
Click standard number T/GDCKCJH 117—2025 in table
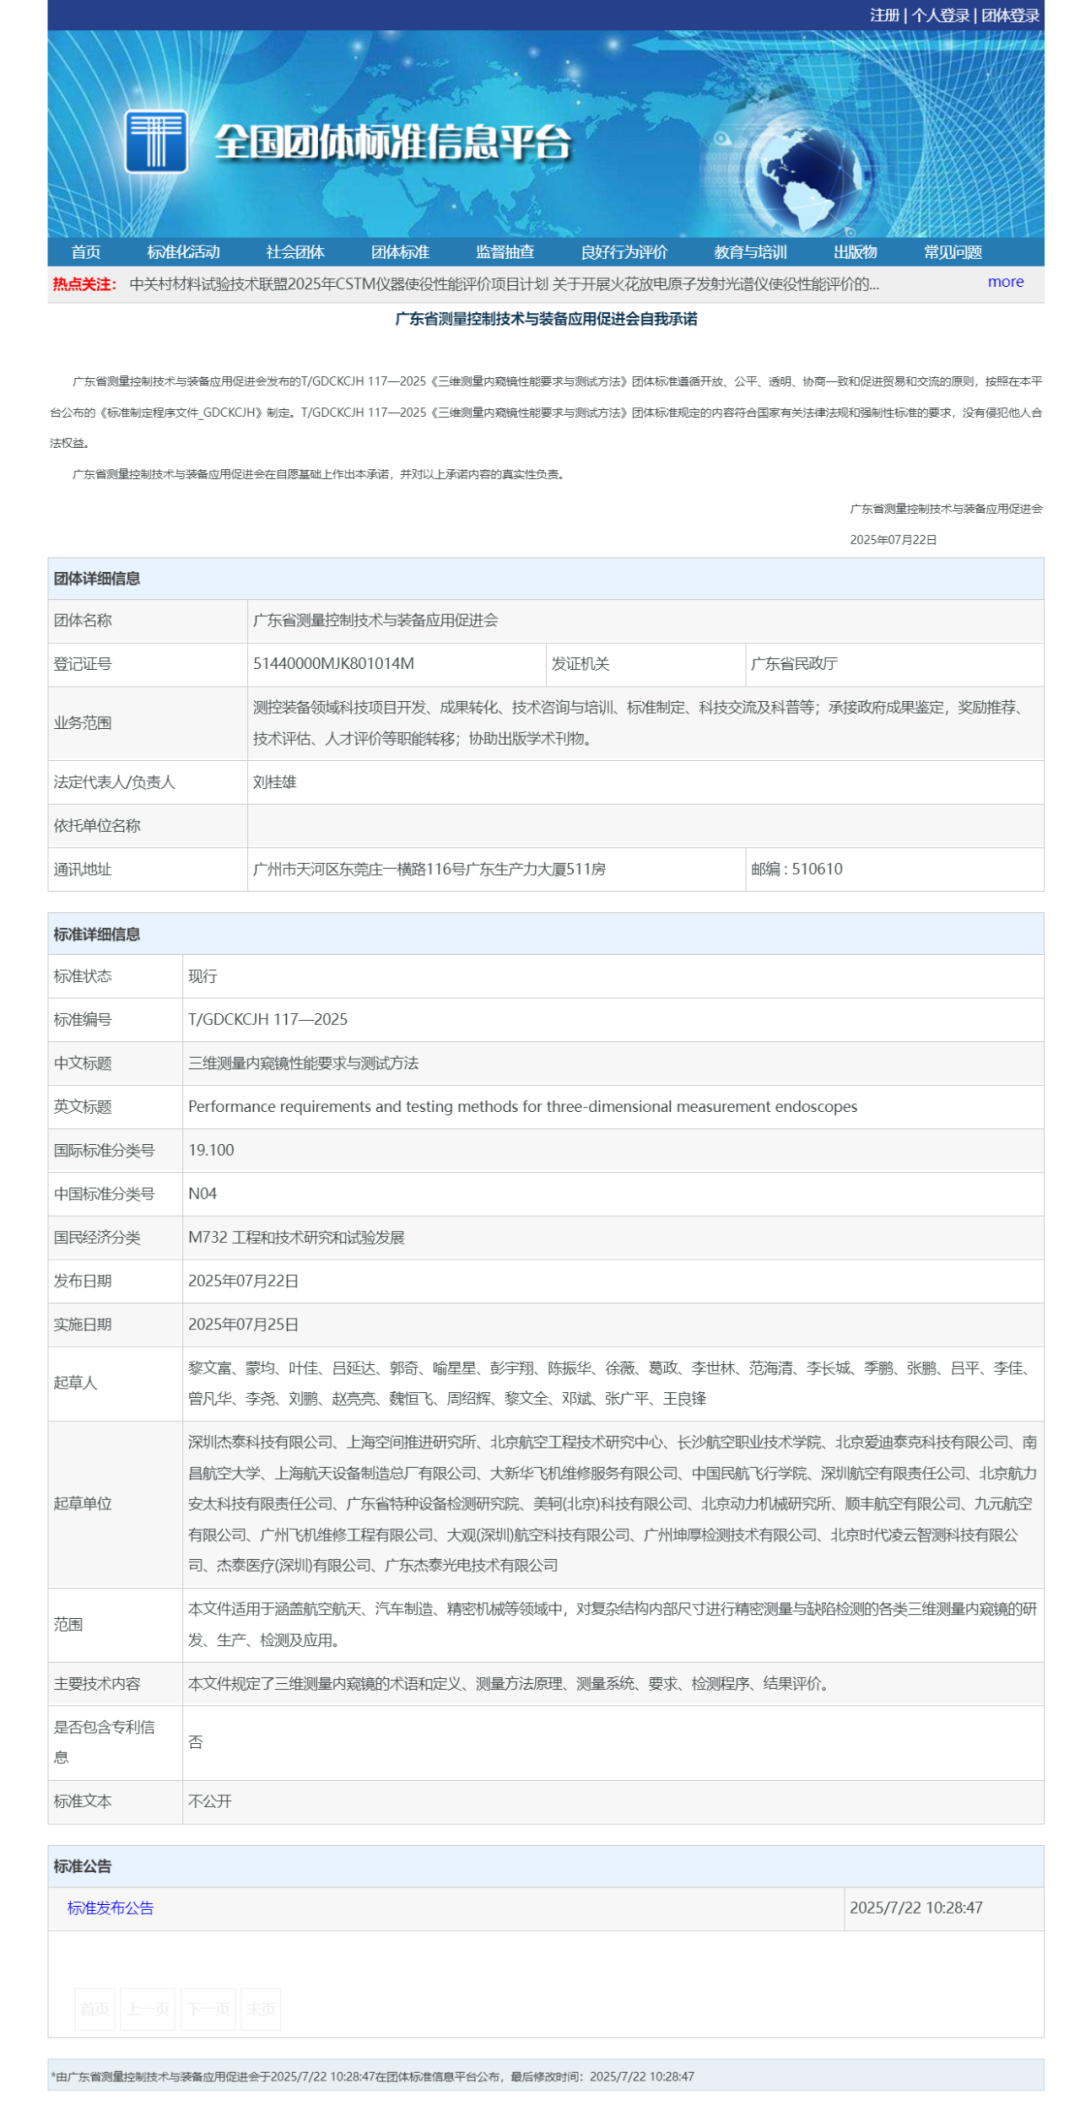pos(268,1019)
